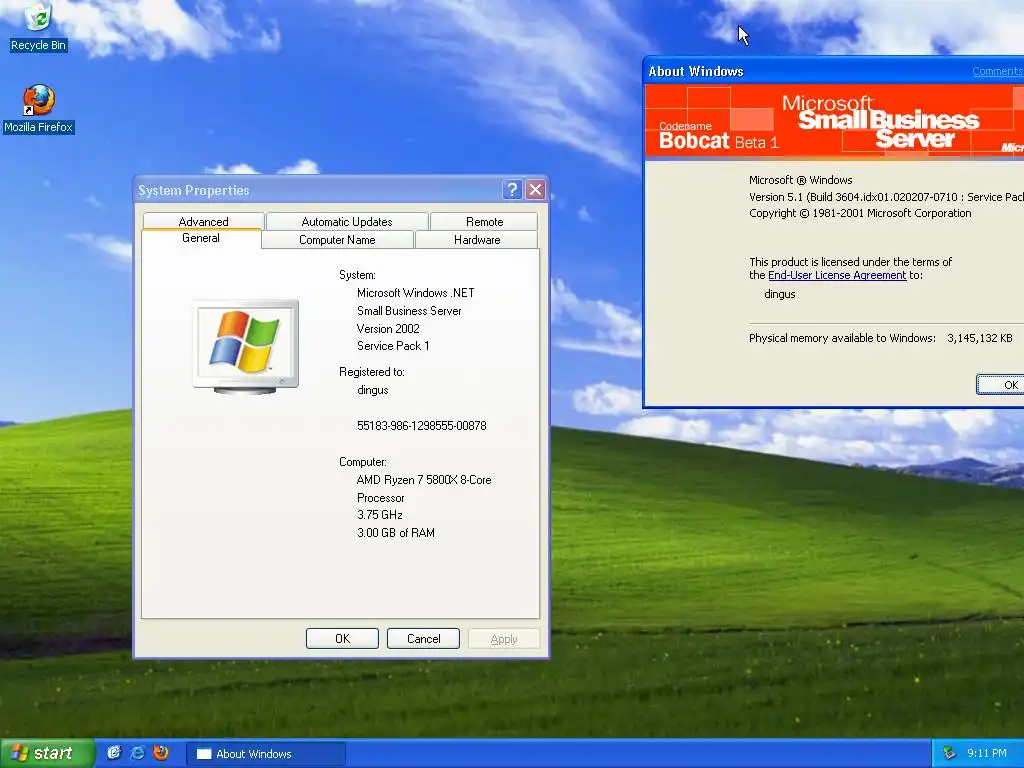Click the '3.75 GHz' processor speed text
Viewport: 1024px width, 768px height.
pos(379,515)
